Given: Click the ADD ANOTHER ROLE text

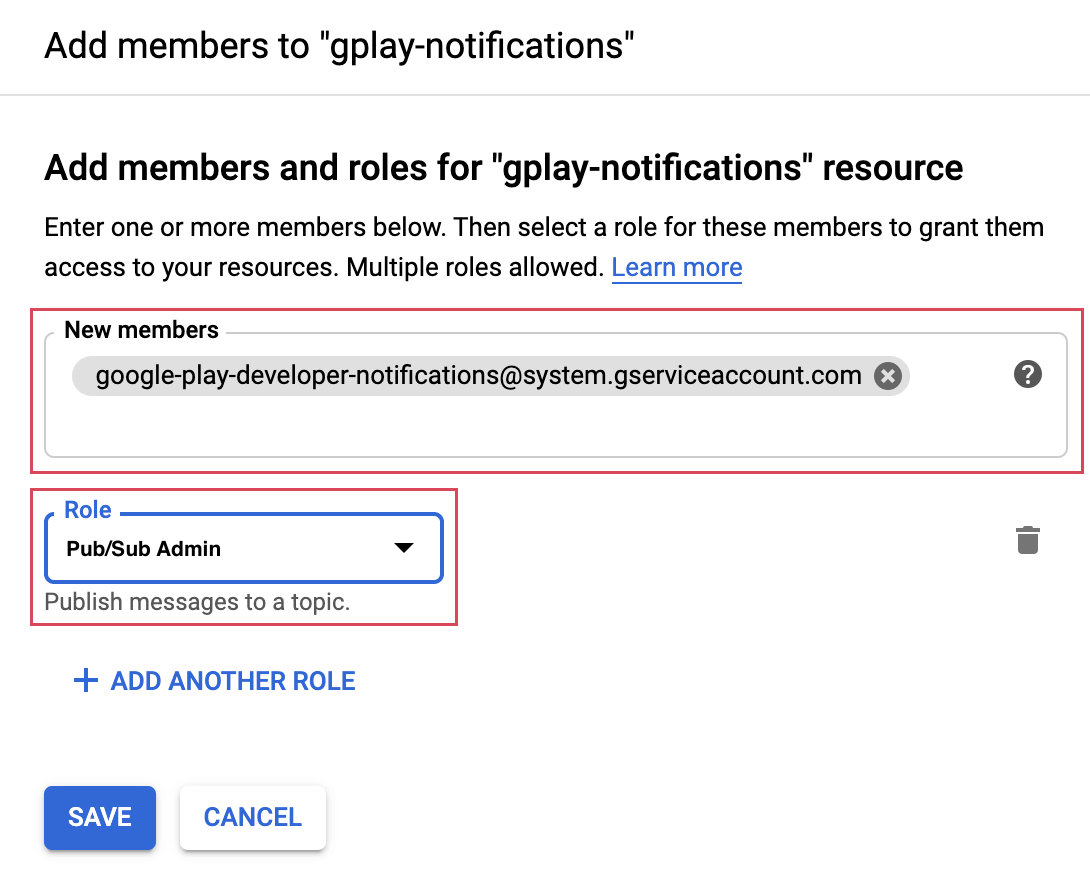Looking at the screenshot, I should [233, 681].
